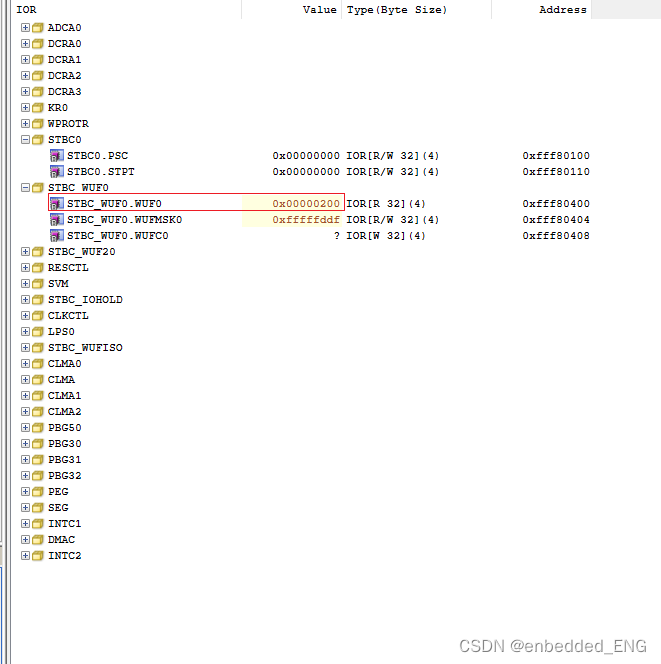661x664 pixels.
Task: Click the STBC_IOHOLD folder icon
Action: pyautogui.click(x=38, y=300)
